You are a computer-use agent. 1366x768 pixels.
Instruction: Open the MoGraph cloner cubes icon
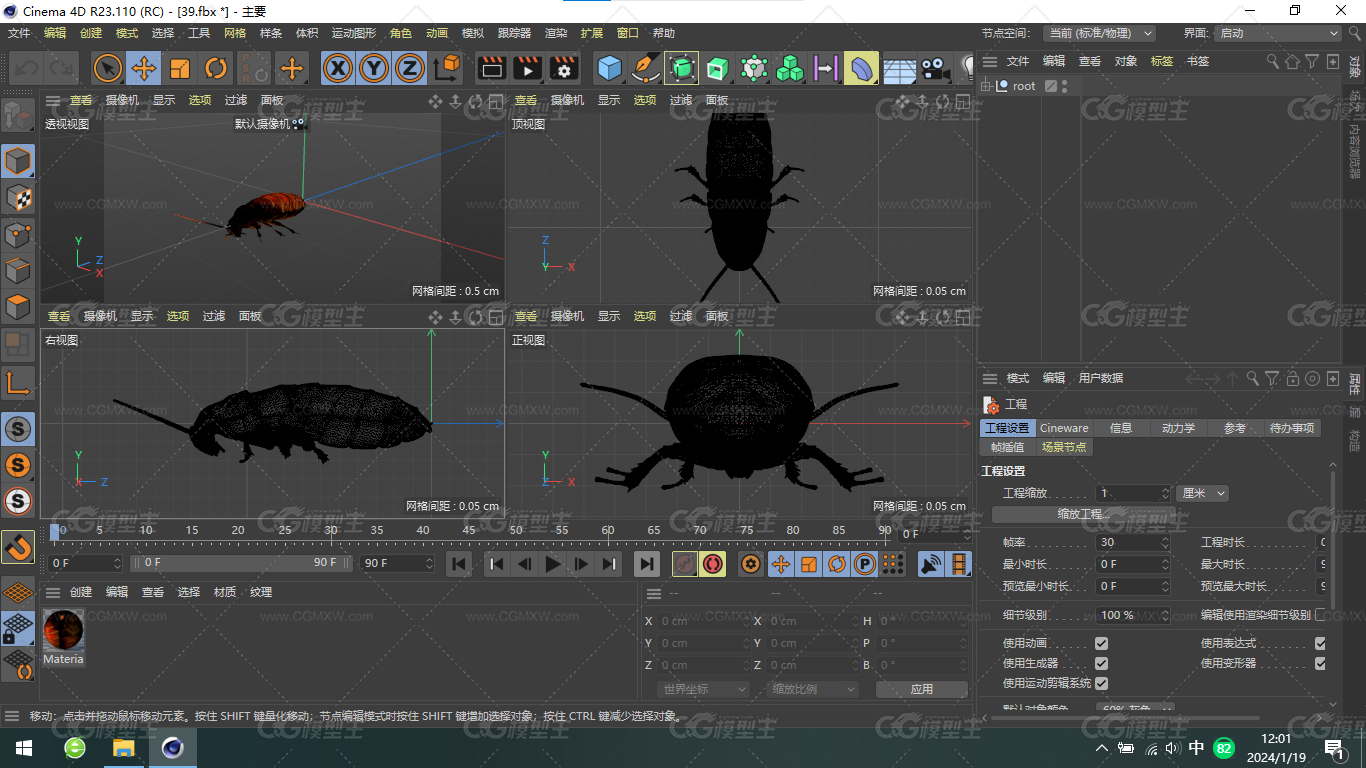790,68
